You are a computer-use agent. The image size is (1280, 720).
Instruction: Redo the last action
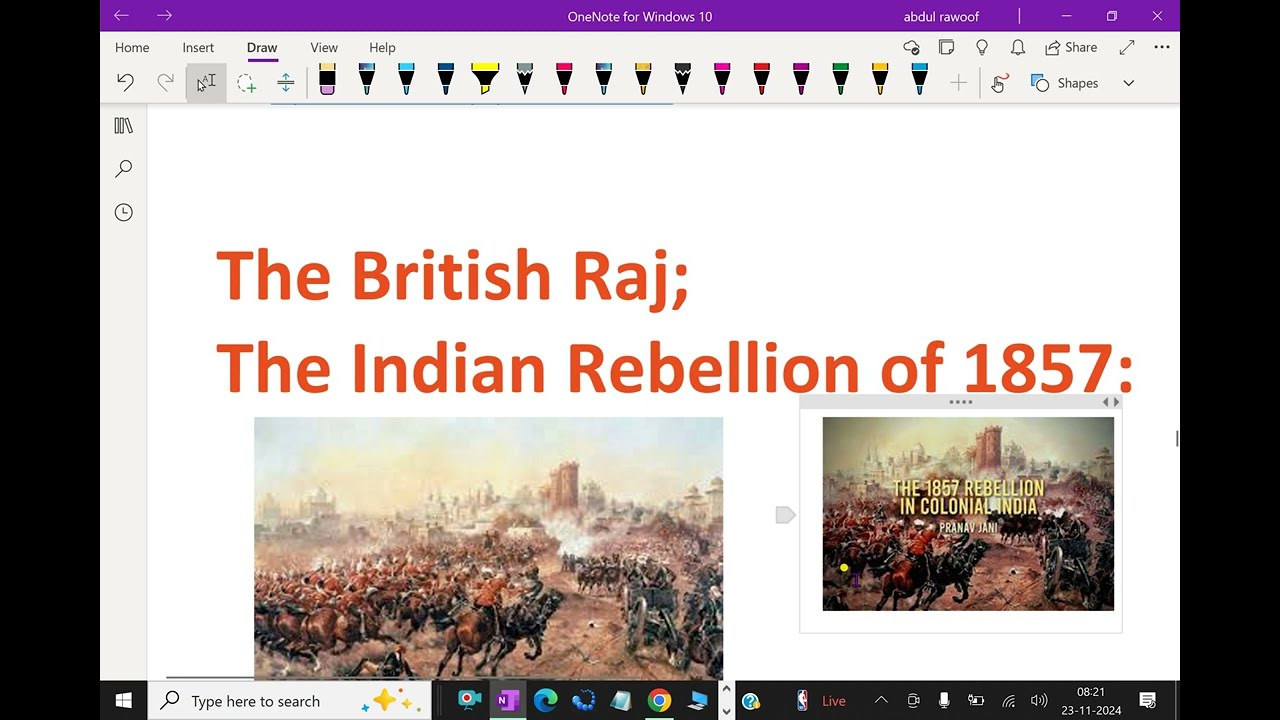(x=165, y=83)
